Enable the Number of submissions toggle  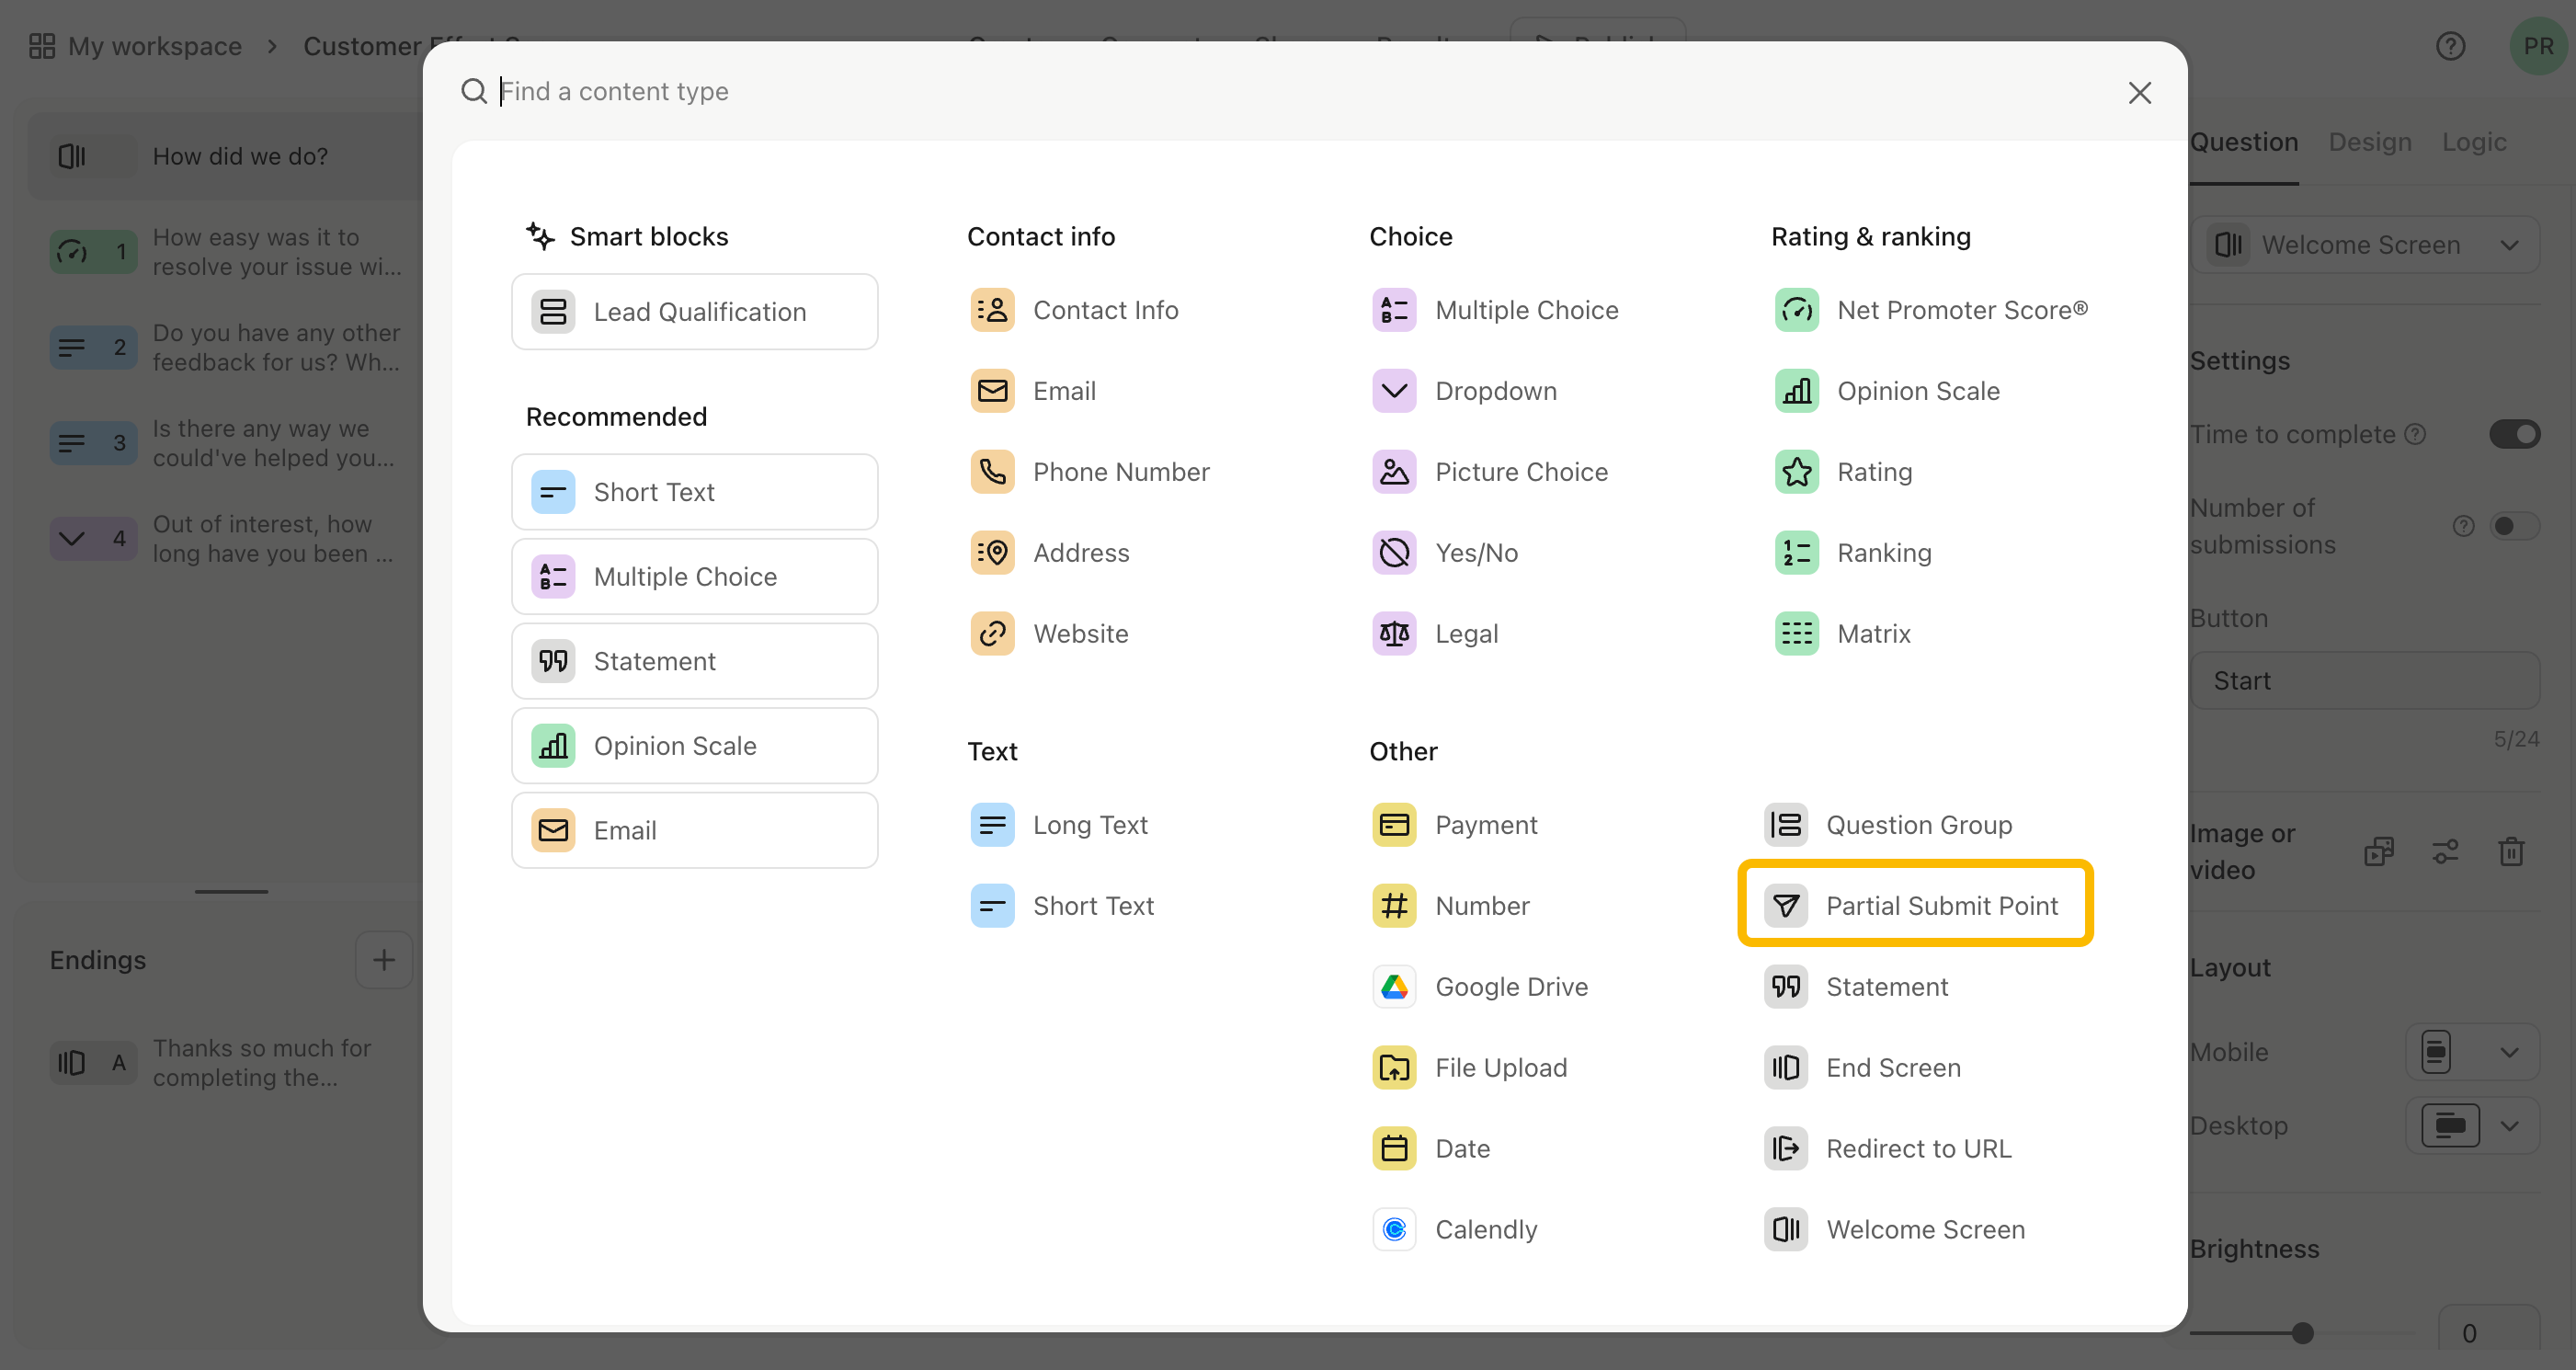[x=2514, y=526]
